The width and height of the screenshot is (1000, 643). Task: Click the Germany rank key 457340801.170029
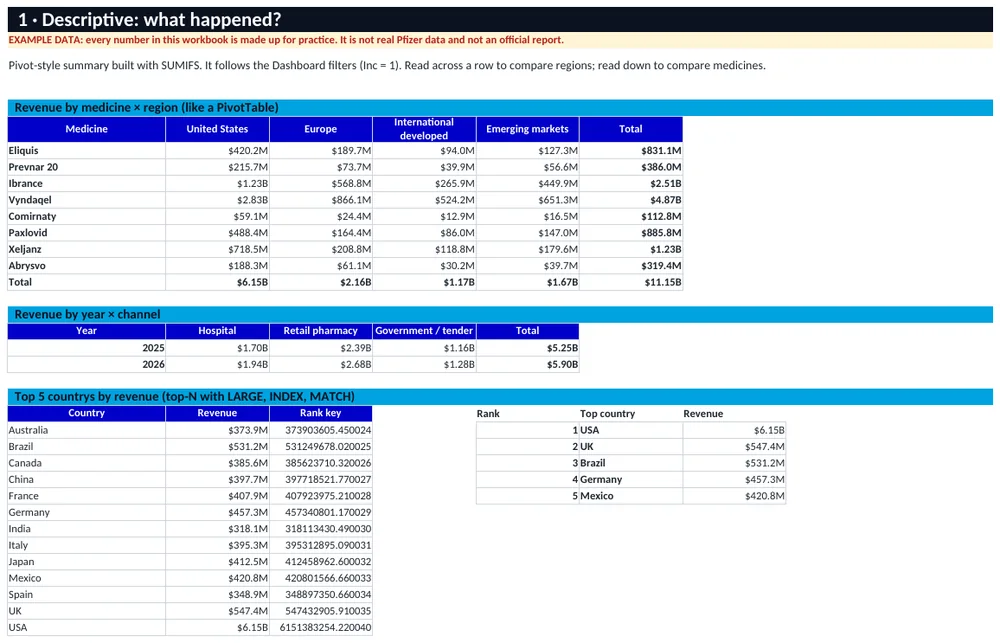(x=321, y=512)
